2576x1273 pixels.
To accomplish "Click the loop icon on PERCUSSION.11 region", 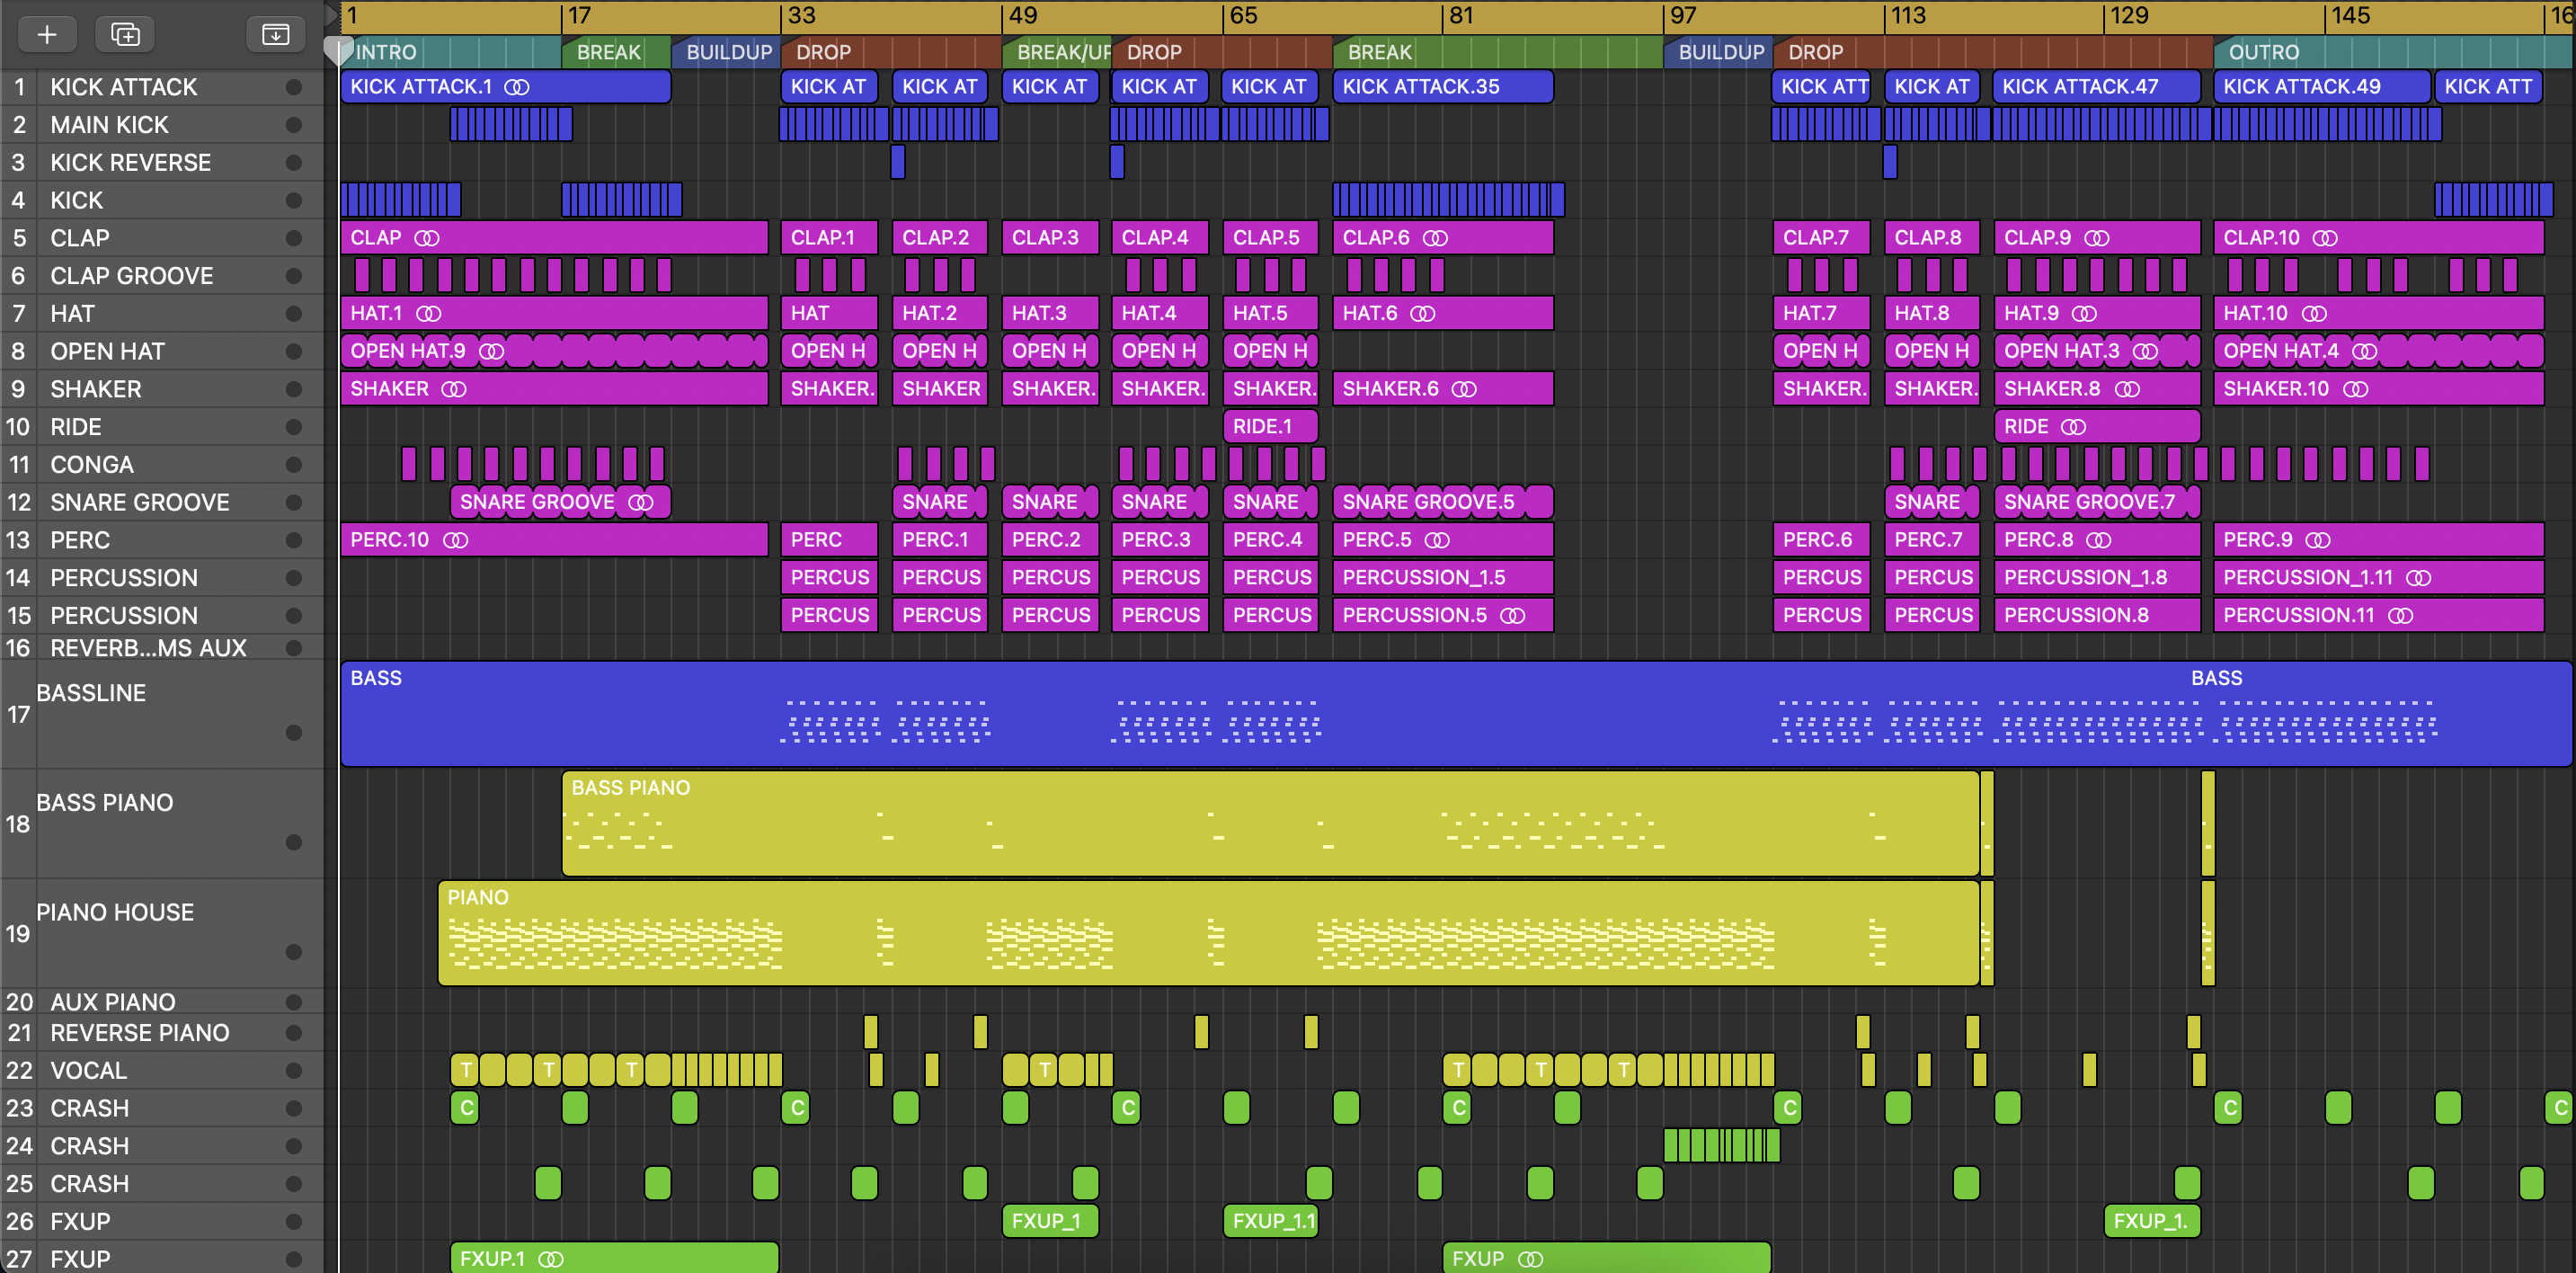I will (2400, 616).
